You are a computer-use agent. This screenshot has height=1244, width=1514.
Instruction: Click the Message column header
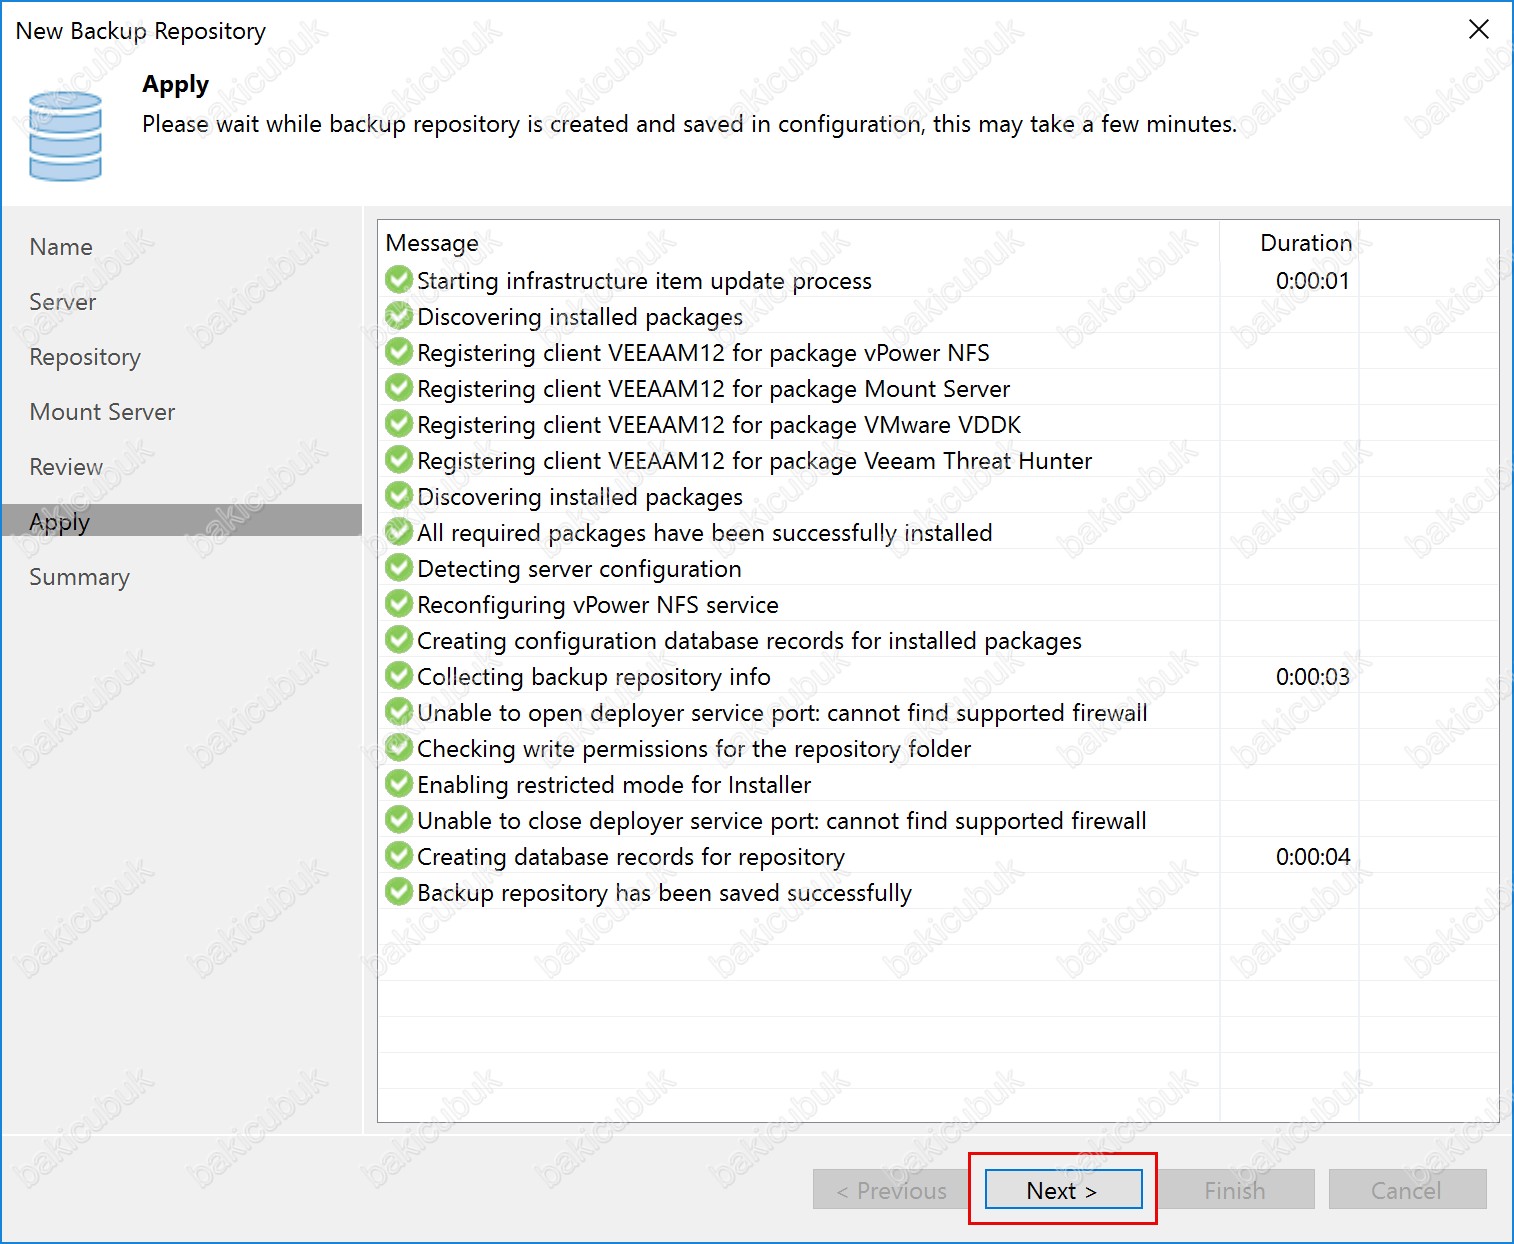tap(432, 243)
